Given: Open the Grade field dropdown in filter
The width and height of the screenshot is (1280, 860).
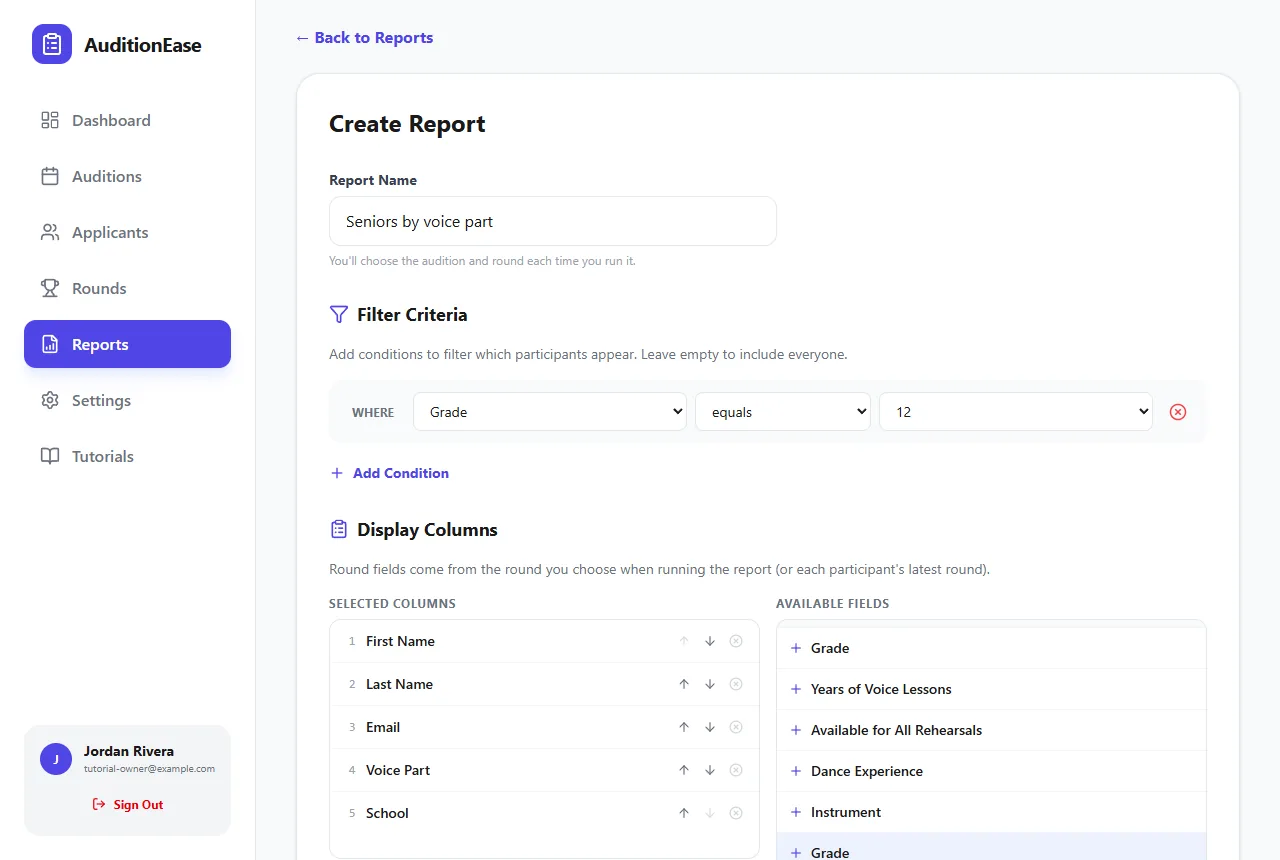Looking at the screenshot, I should [x=550, y=412].
